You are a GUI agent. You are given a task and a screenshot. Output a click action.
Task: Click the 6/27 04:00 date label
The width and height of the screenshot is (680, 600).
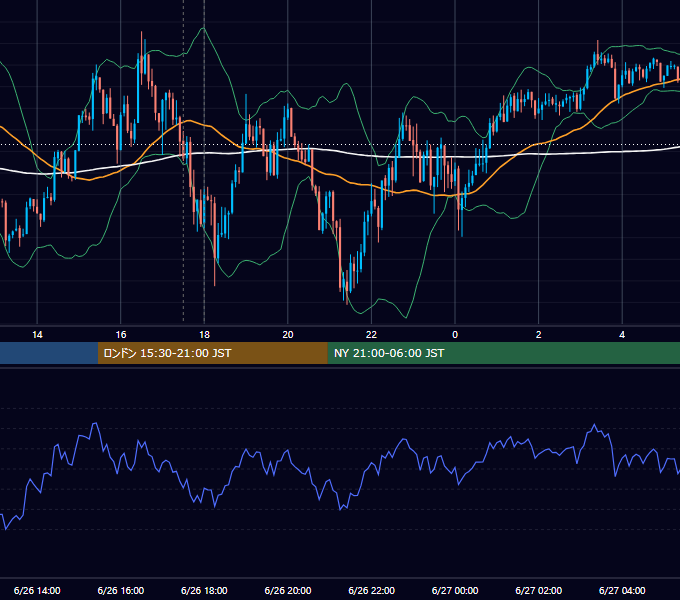[622, 590]
